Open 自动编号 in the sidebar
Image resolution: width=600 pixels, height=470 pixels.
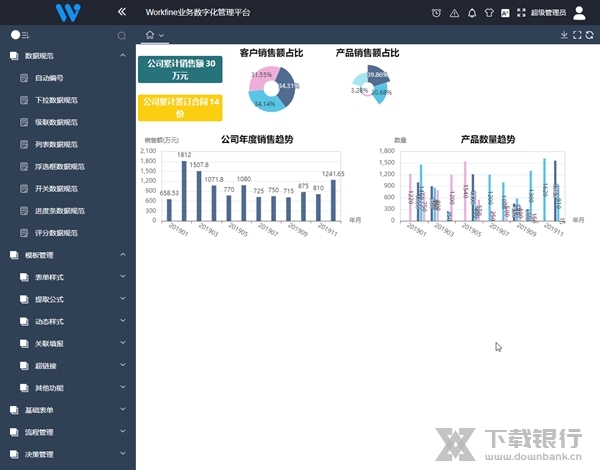[x=49, y=78]
